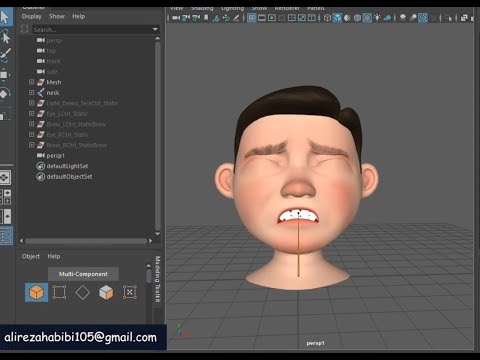The width and height of the screenshot is (480, 360).
Task: Click the Image Plane icon
Action: (216, 18)
